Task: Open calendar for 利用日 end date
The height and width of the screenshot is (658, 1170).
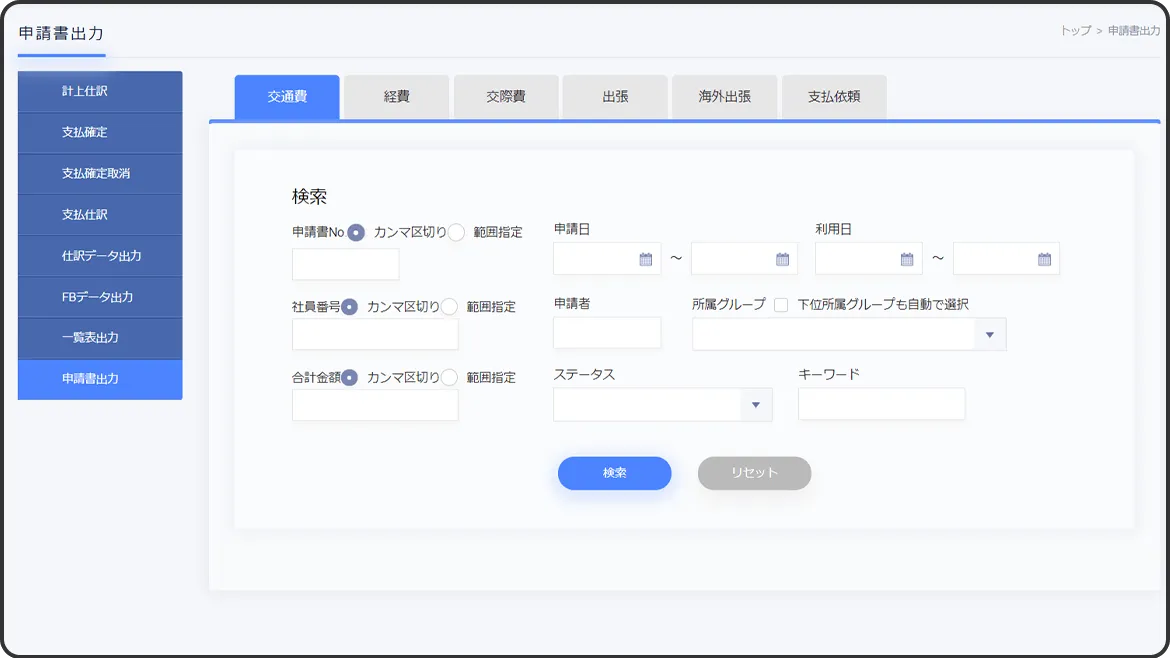Action: pos(1044,259)
